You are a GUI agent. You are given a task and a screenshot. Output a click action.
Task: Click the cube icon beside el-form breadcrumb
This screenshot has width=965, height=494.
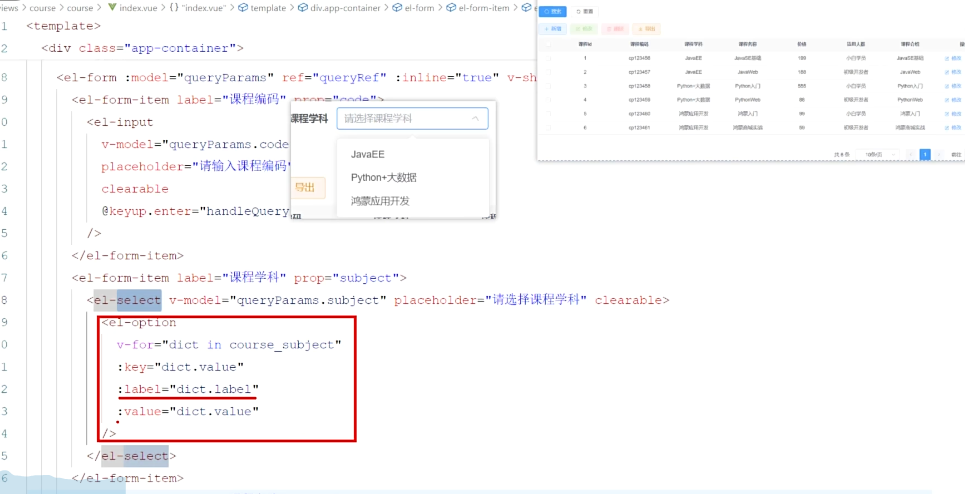point(398,8)
